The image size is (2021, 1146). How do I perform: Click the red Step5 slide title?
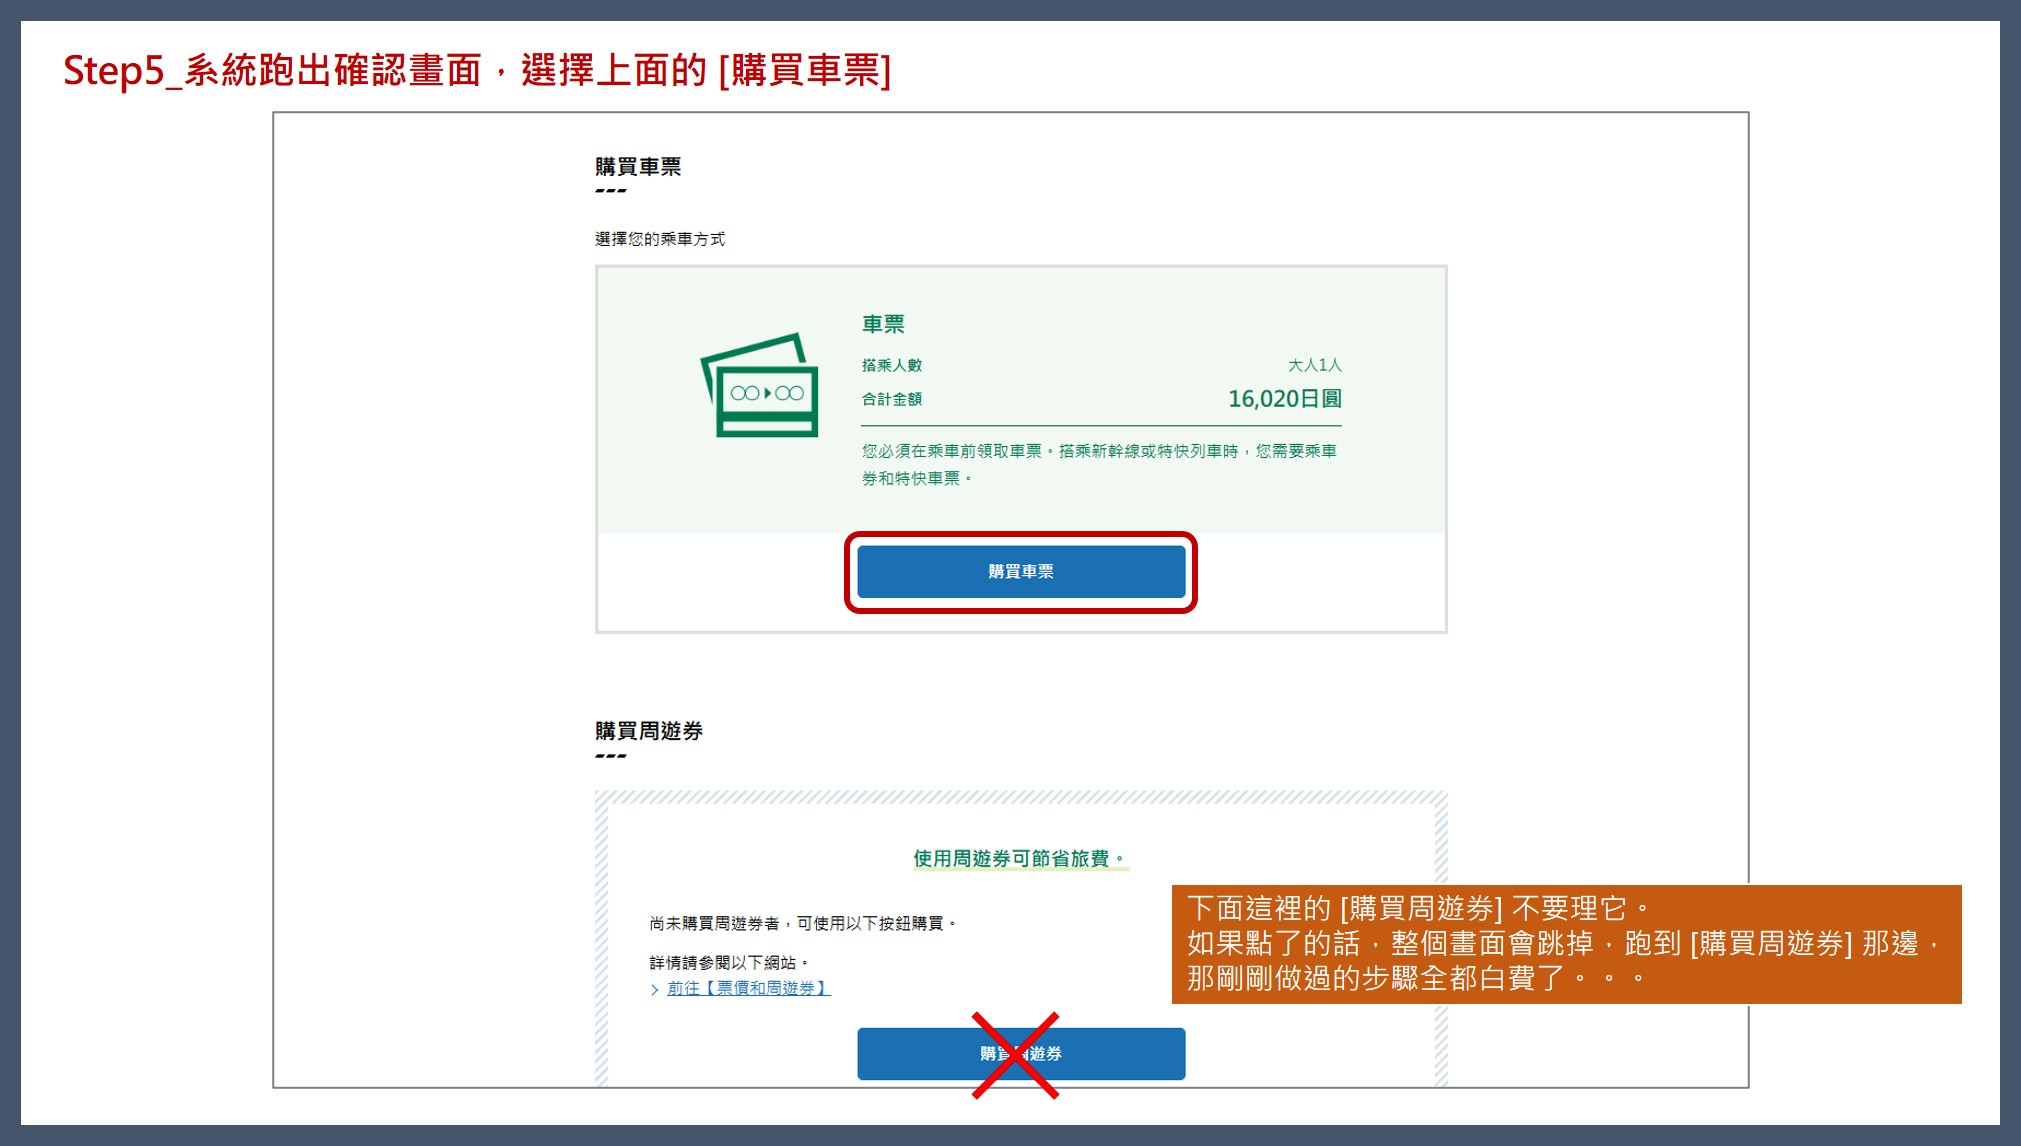477,71
